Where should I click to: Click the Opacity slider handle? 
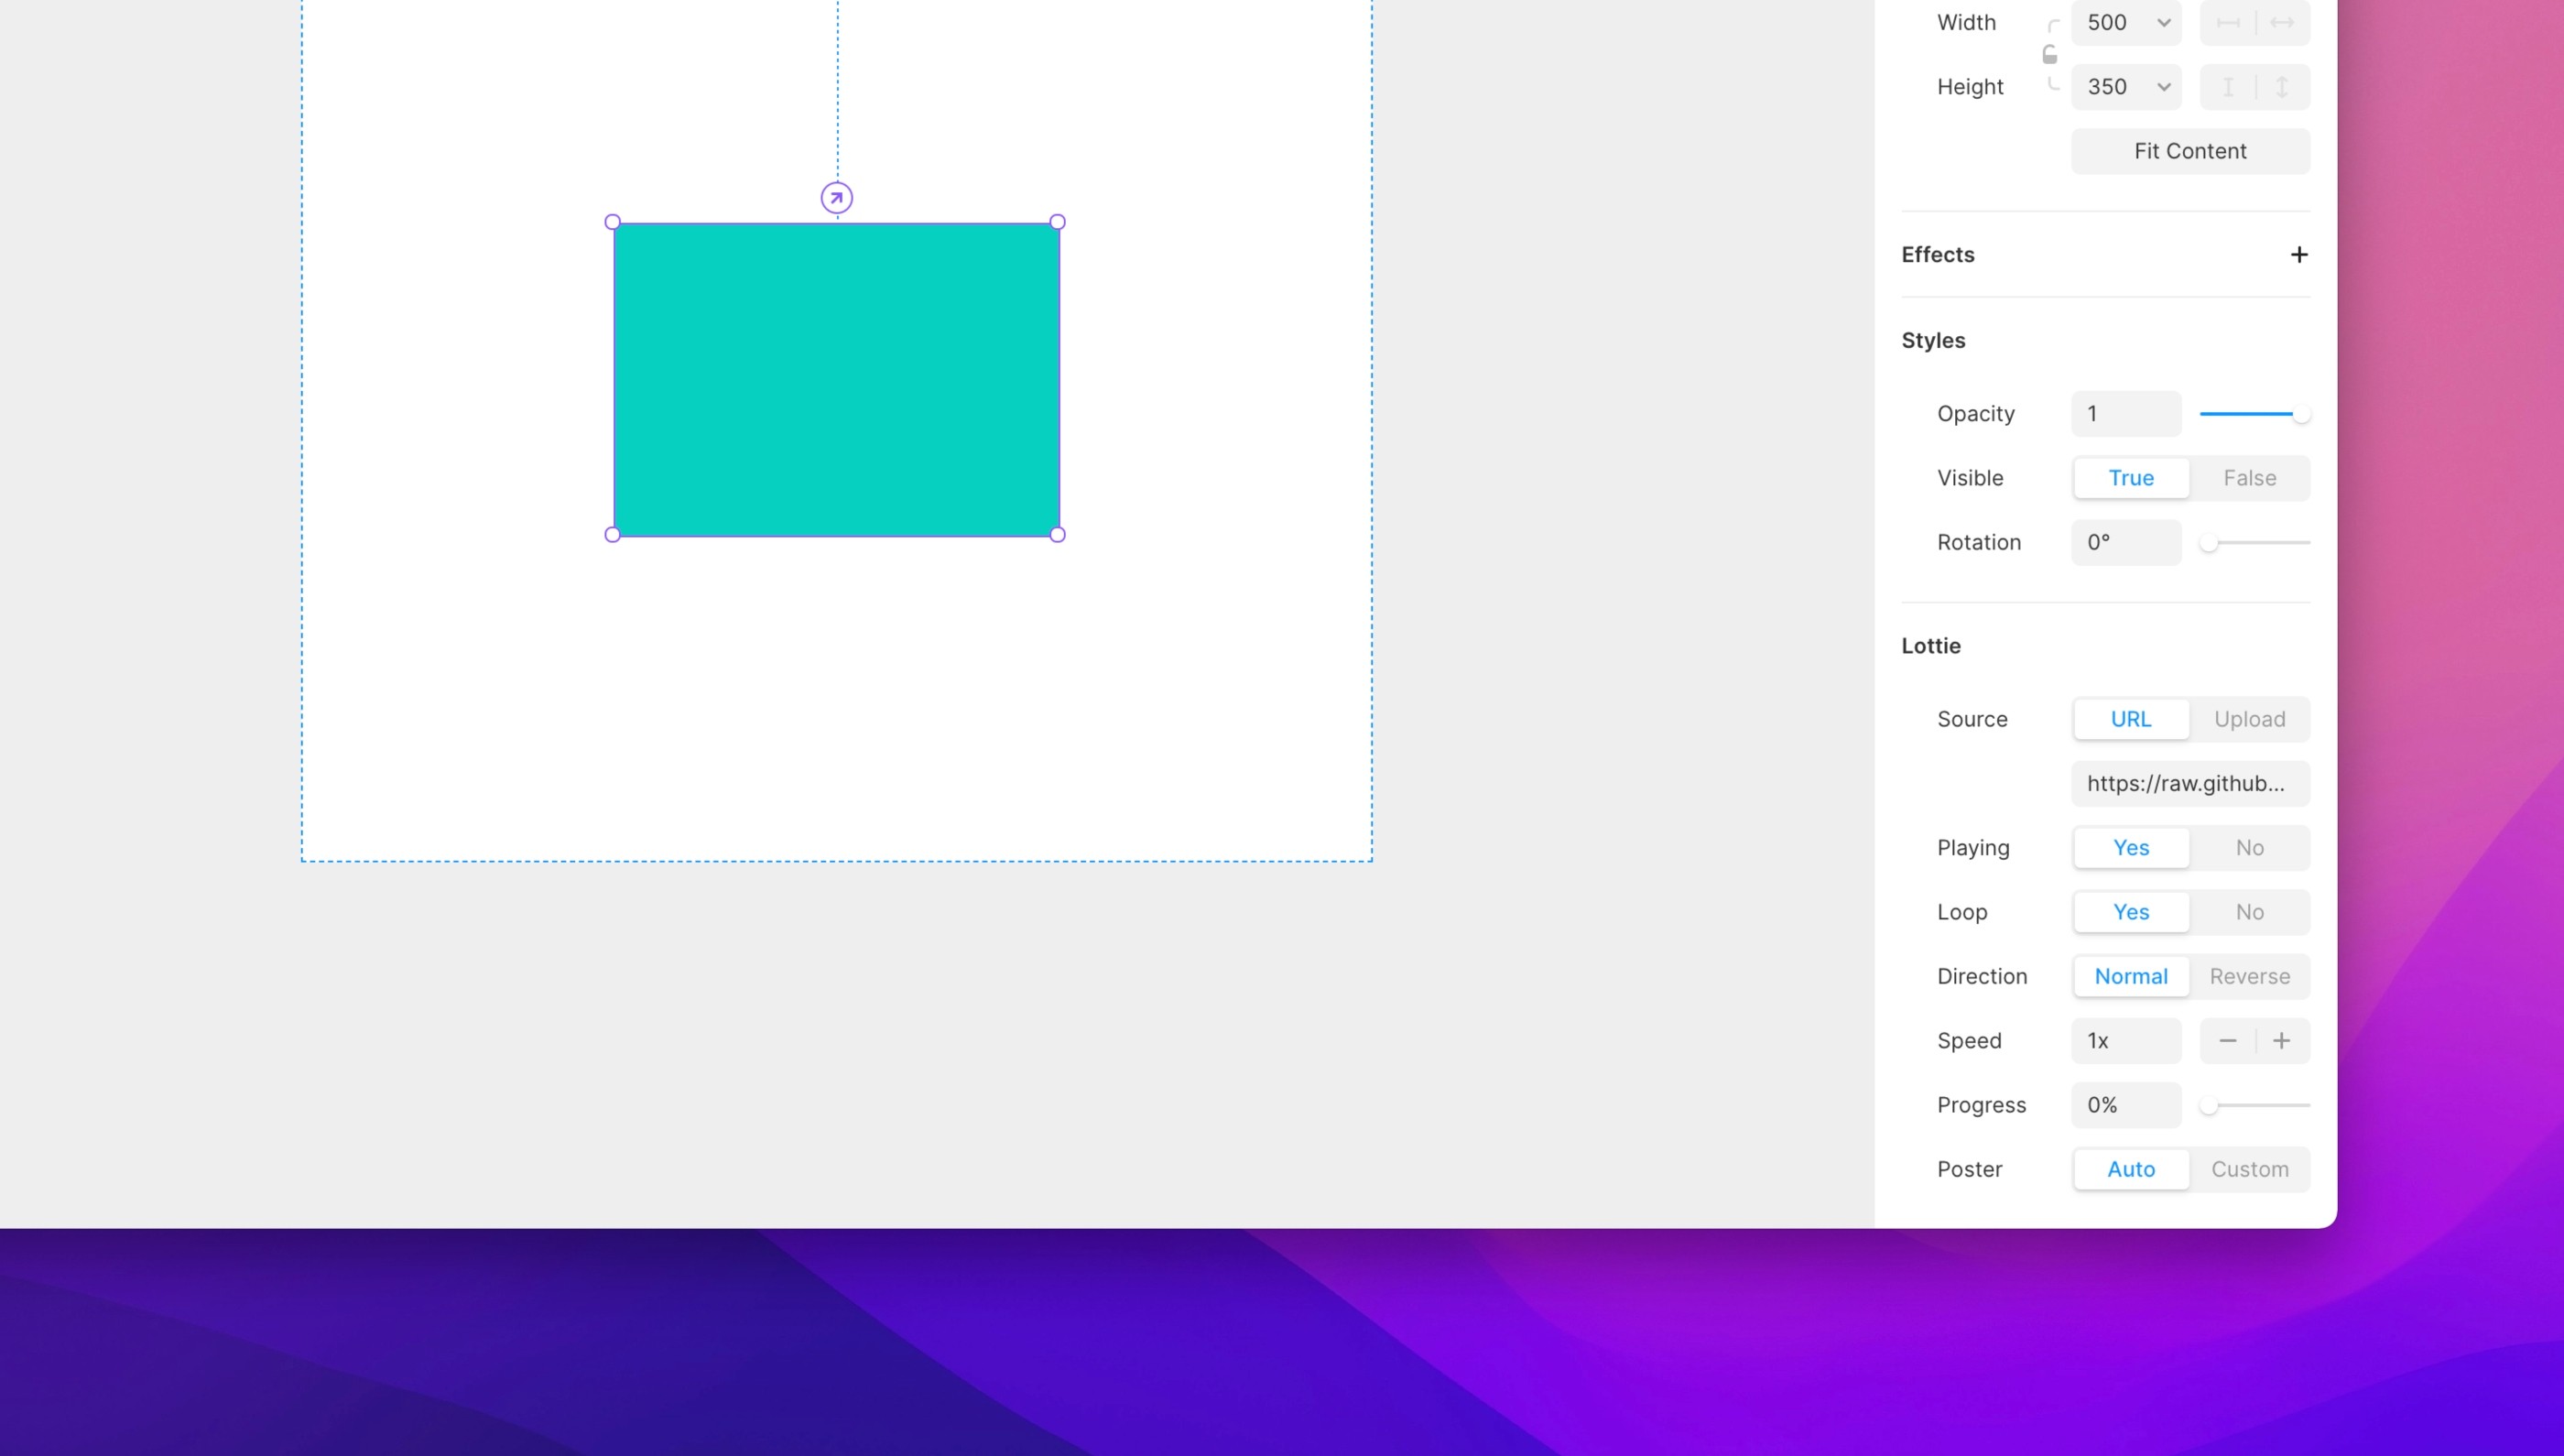tap(2301, 414)
